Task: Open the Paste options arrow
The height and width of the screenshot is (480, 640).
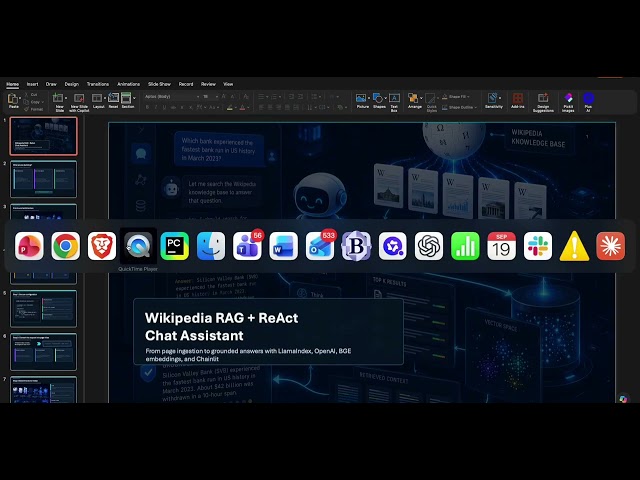Action: click(20, 98)
